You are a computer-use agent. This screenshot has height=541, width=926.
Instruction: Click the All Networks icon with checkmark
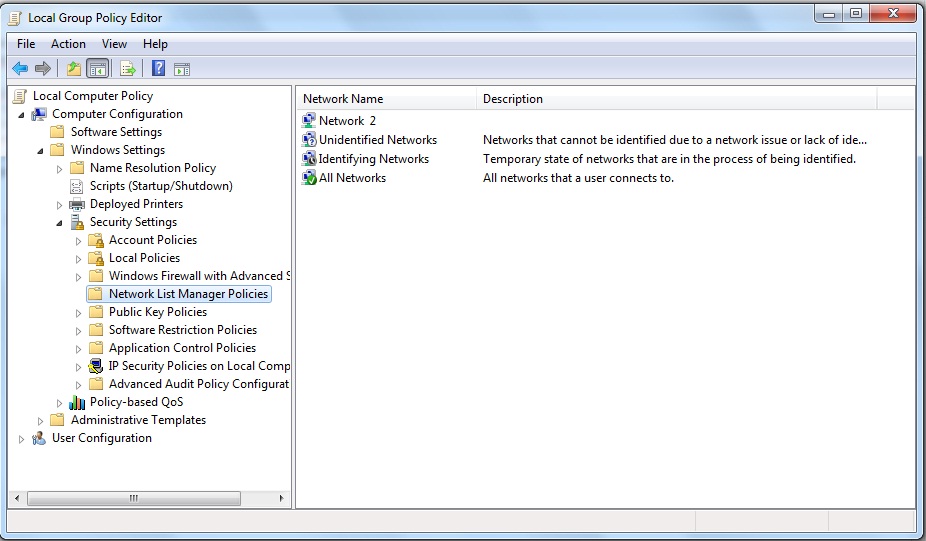pyautogui.click(x=309, y=178)
